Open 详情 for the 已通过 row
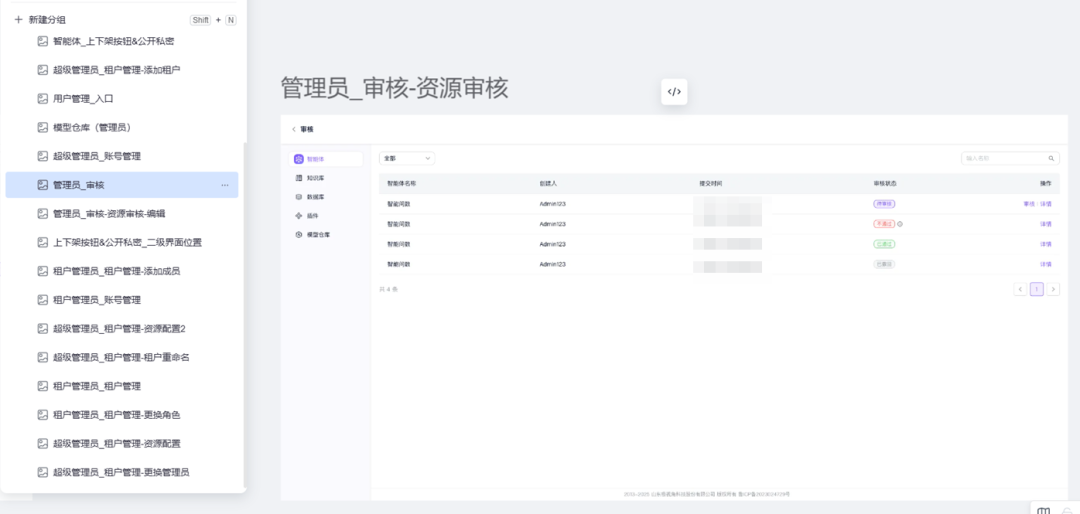This screenshot has height=514, width=1080. tap(1046, 244)
